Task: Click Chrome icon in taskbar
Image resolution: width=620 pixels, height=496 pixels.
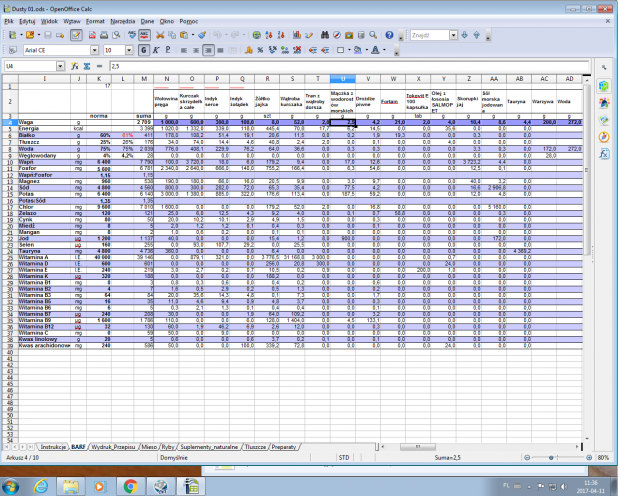Action: [130, 487]
